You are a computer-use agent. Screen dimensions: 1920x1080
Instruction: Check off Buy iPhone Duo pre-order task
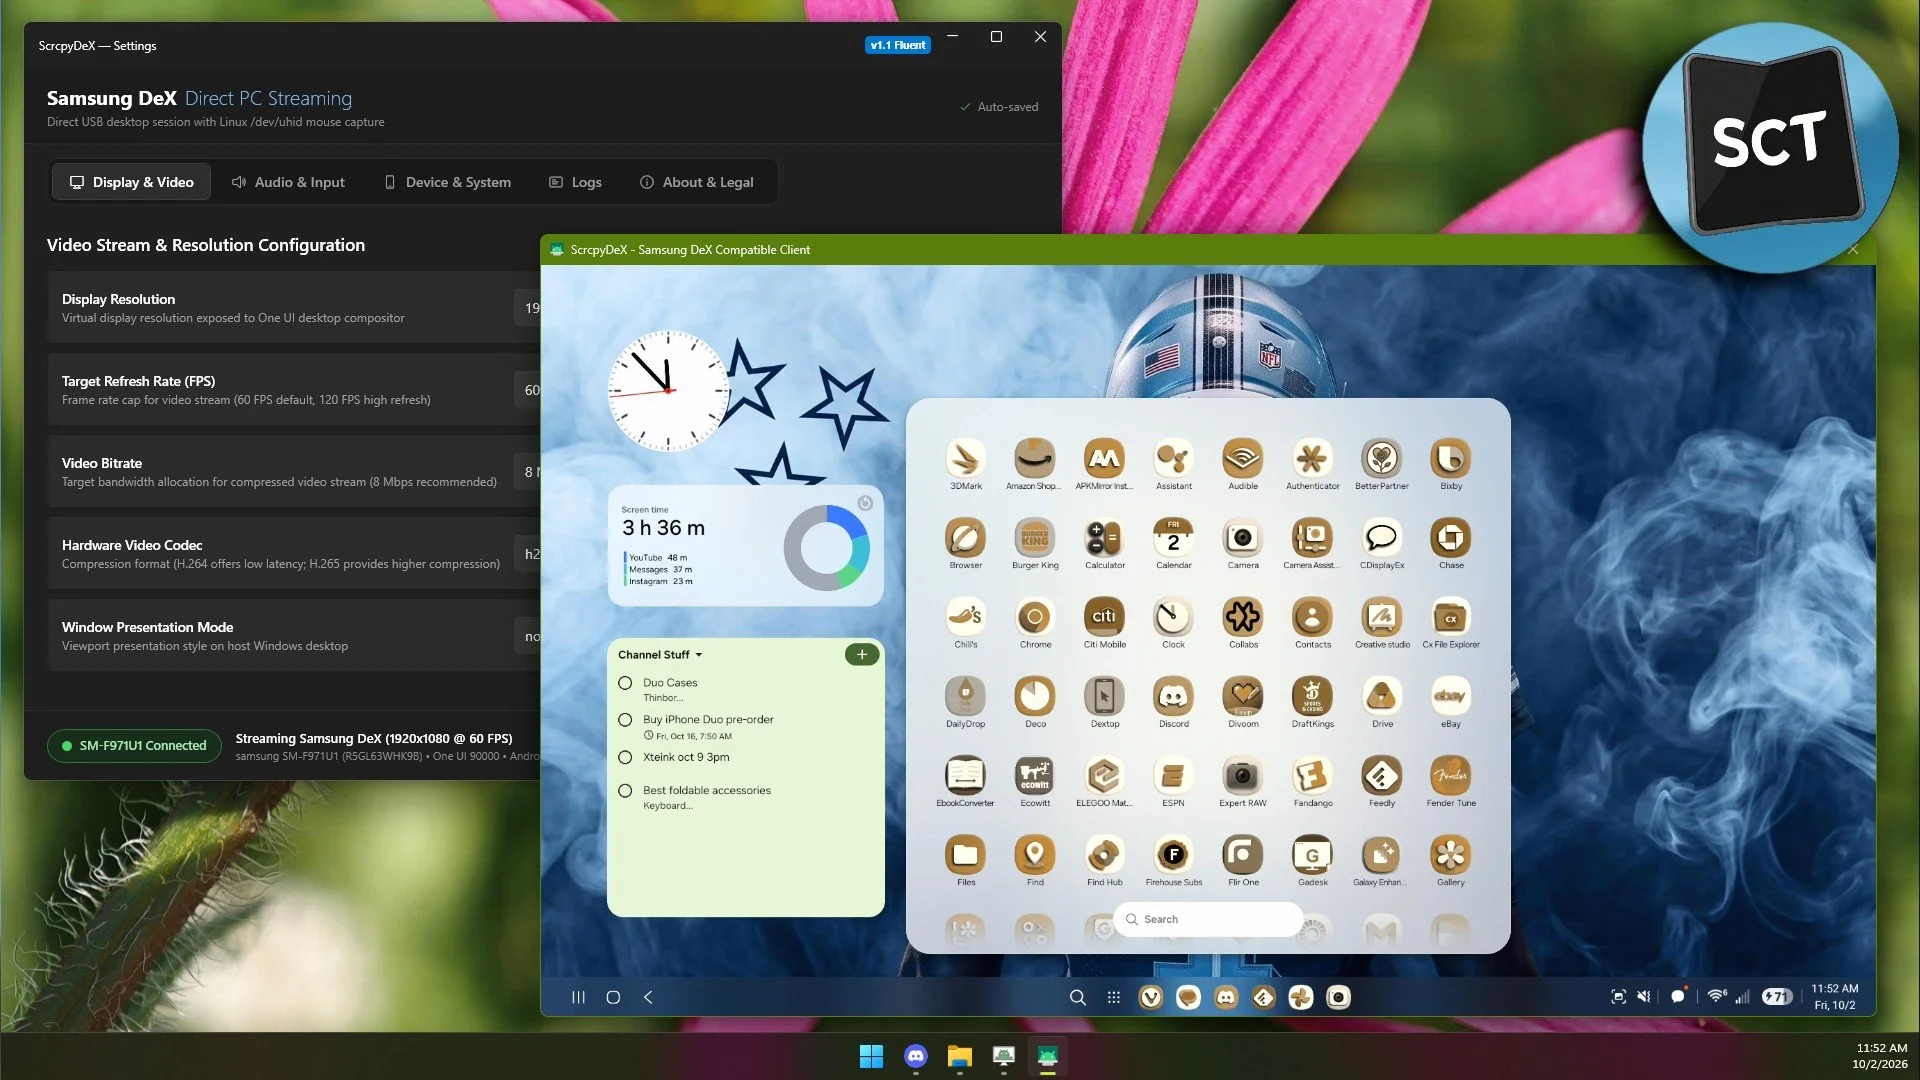pyautogui.click(x=625, y=720)
